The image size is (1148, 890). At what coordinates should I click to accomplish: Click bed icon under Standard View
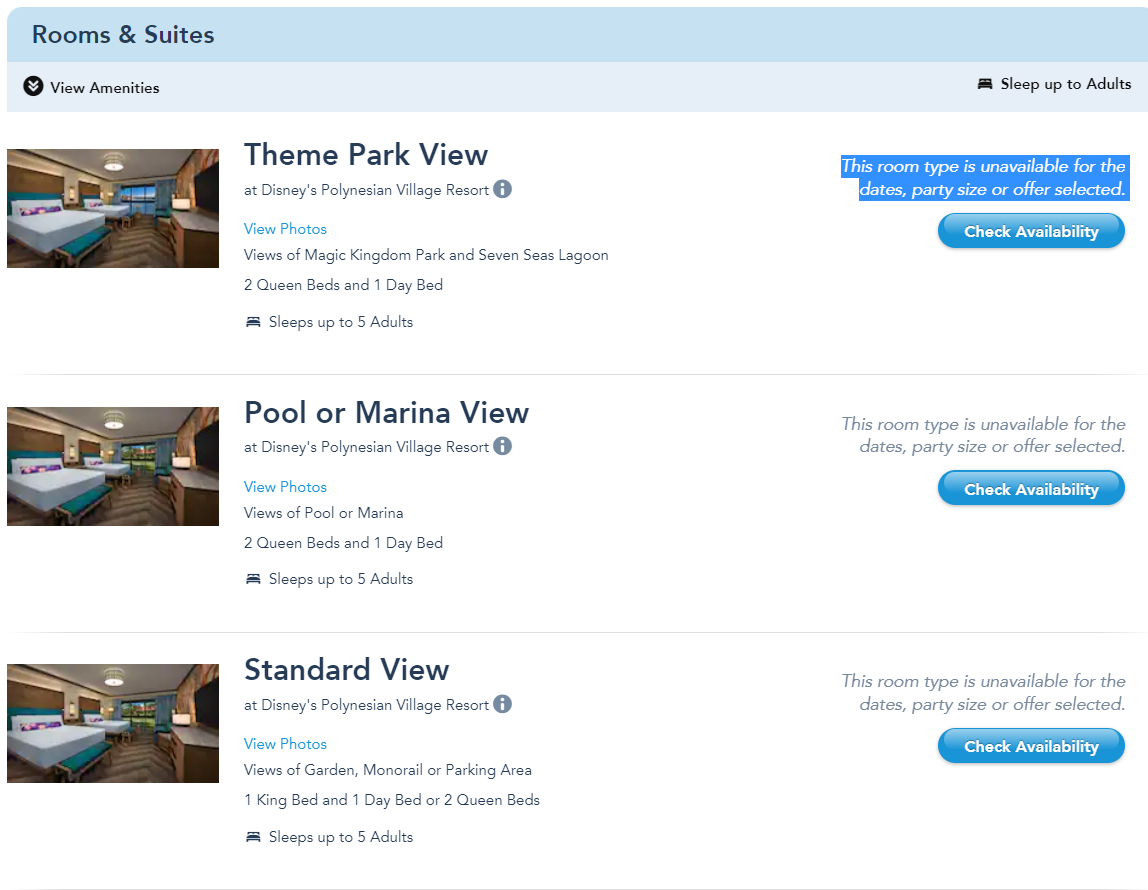click(x=253, y=837)
